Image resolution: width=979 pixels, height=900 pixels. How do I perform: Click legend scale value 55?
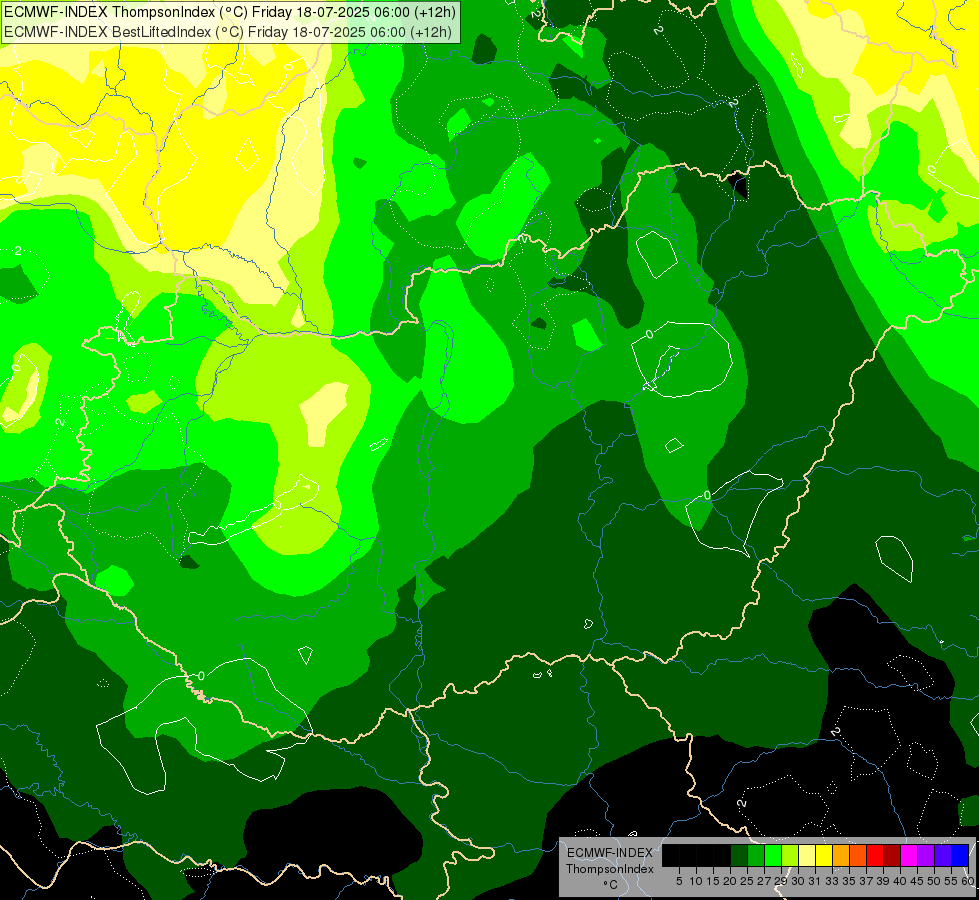click(x=950, y=881)
